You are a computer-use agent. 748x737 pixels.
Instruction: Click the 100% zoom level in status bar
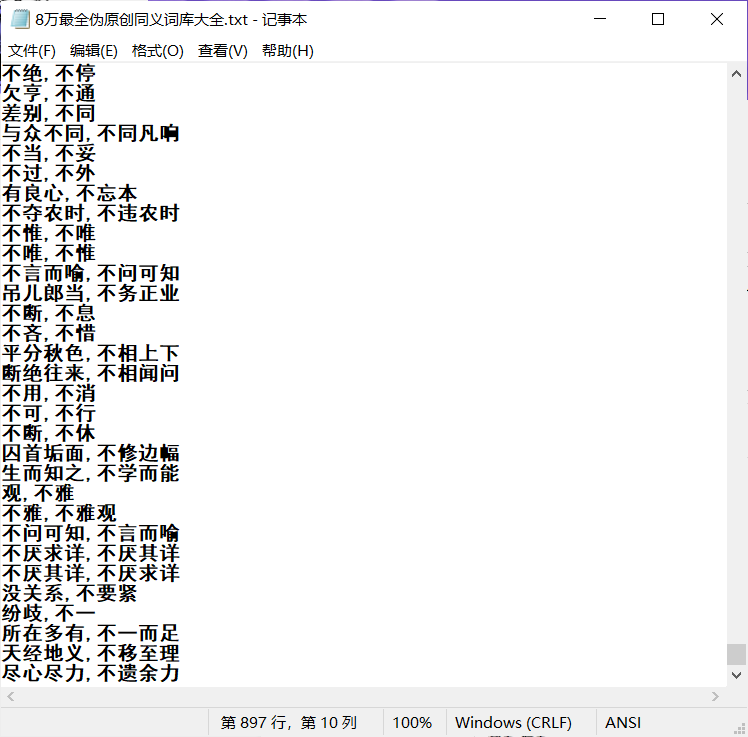pos(411,722)
